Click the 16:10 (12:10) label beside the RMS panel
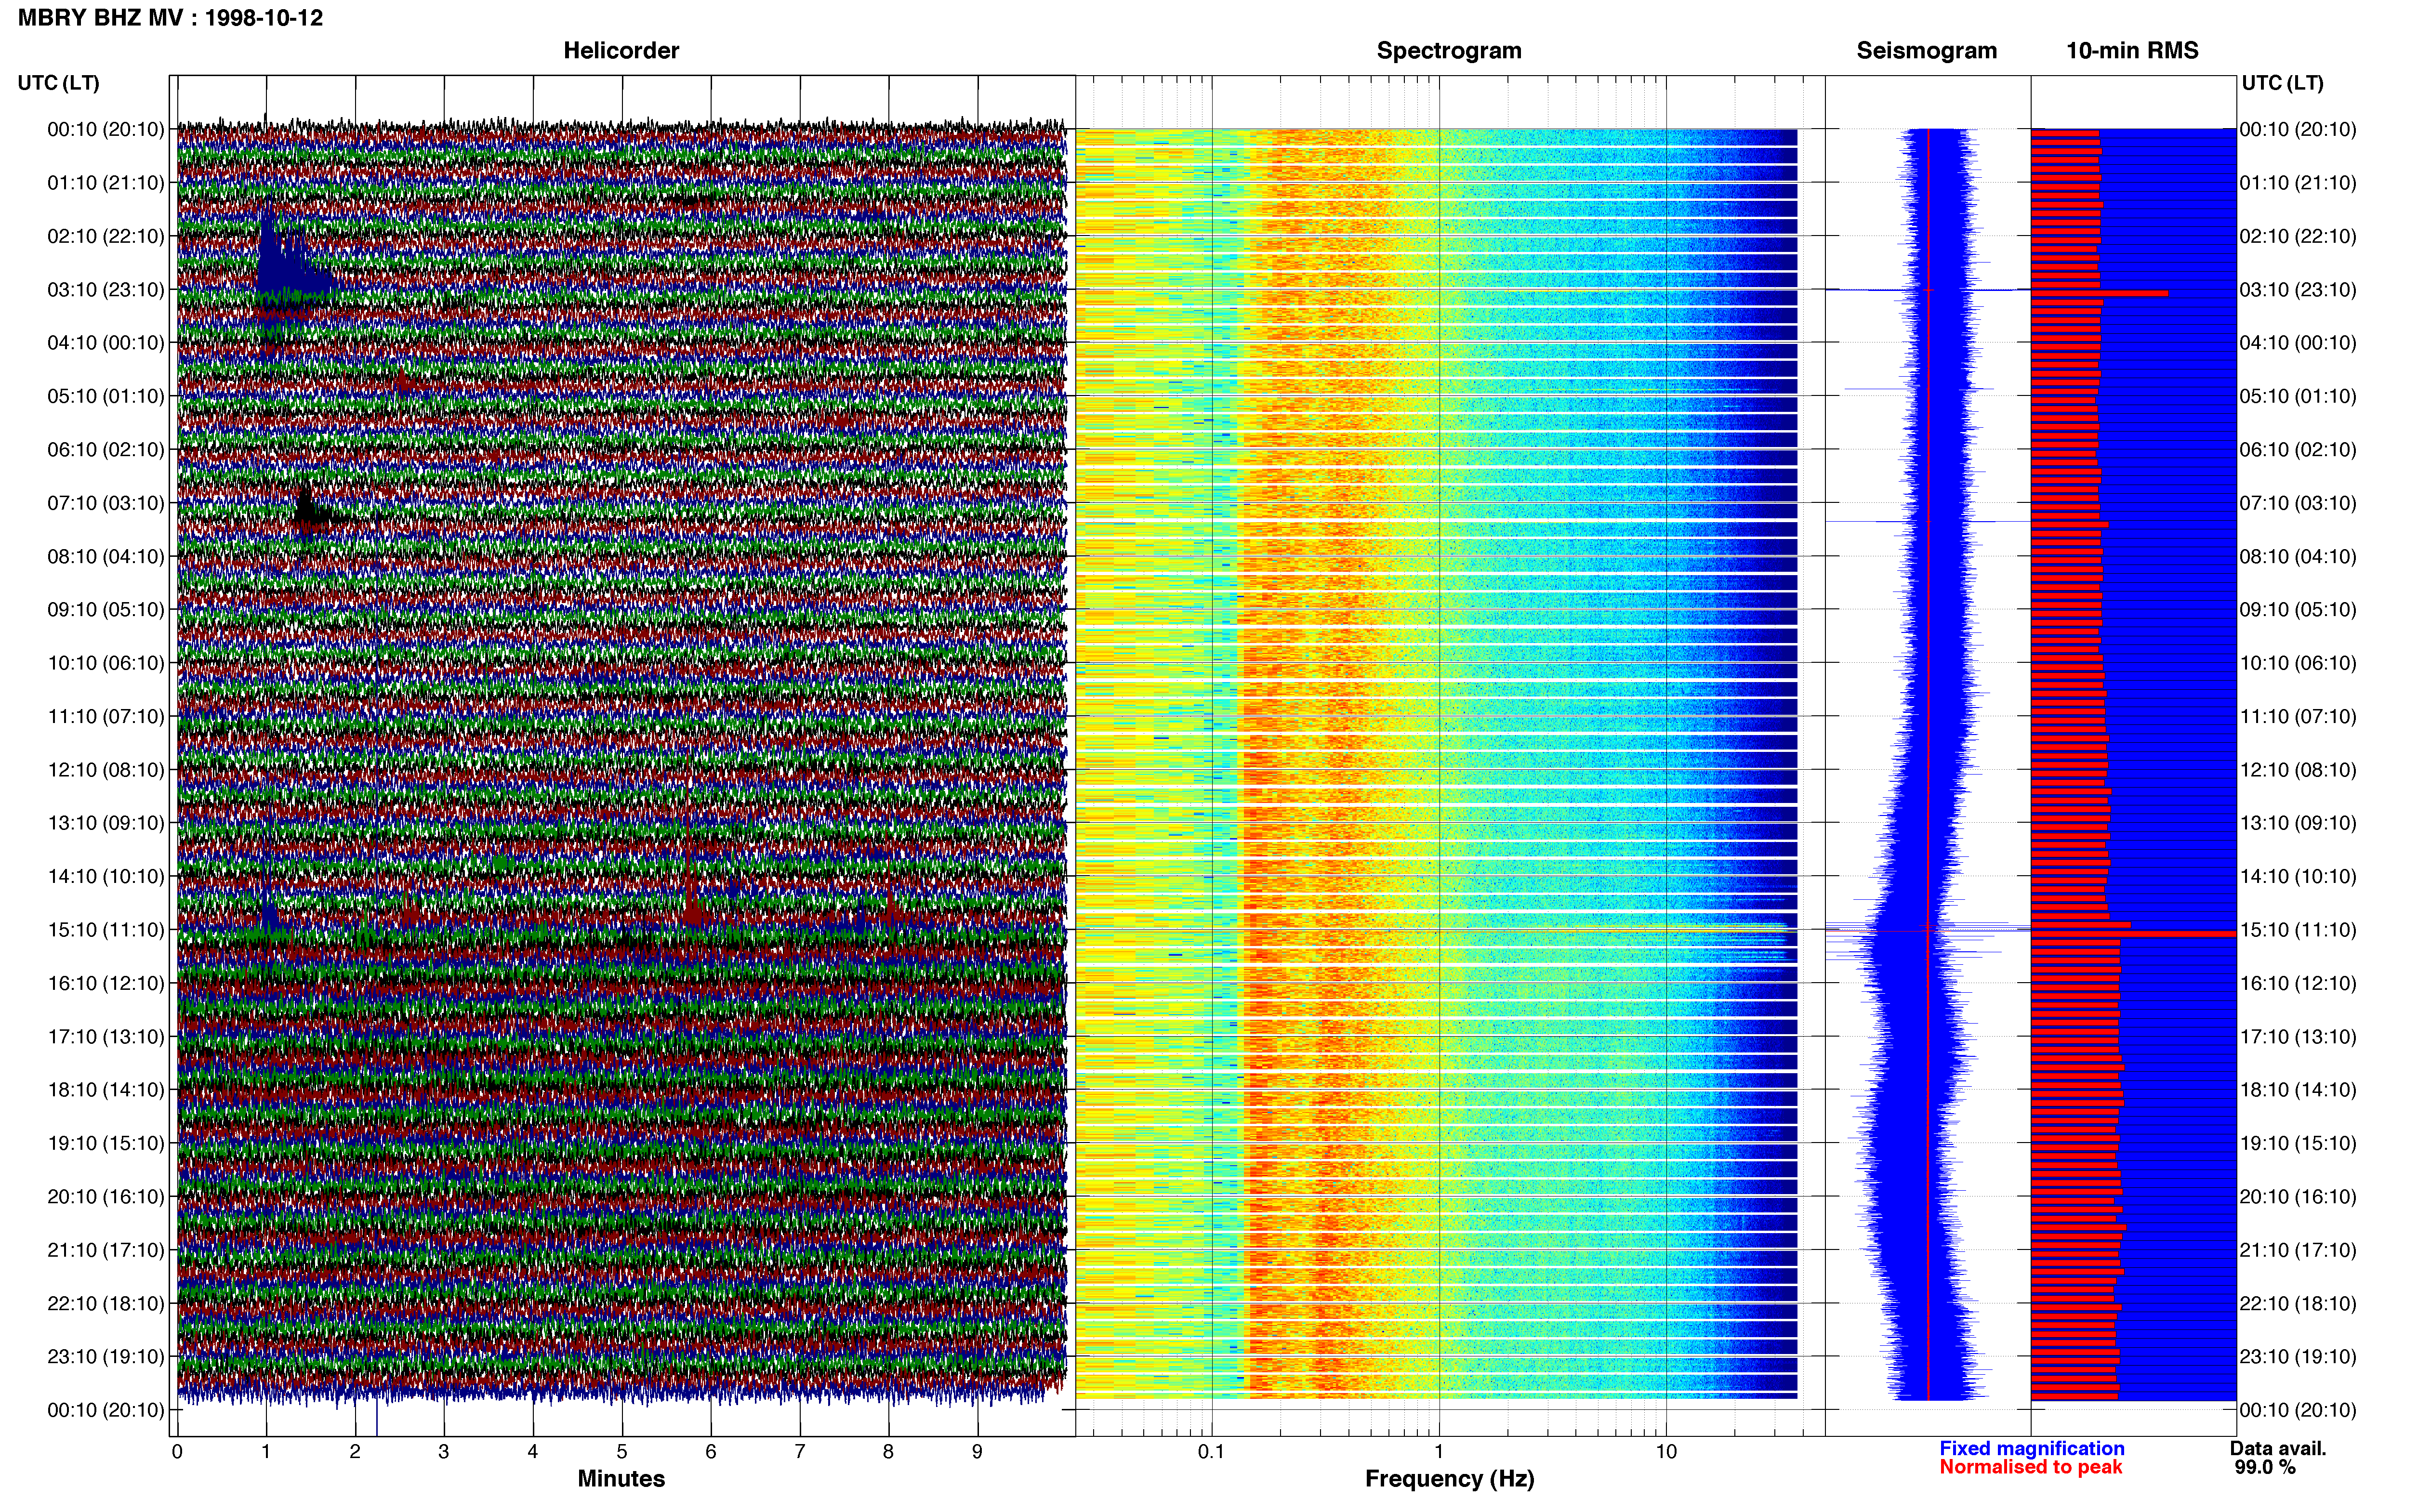2418x1512 pixels. 2298,983
